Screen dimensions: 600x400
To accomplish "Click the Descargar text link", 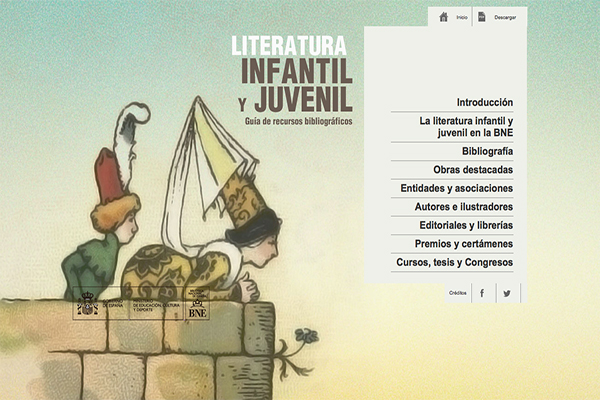I will 505,18.
